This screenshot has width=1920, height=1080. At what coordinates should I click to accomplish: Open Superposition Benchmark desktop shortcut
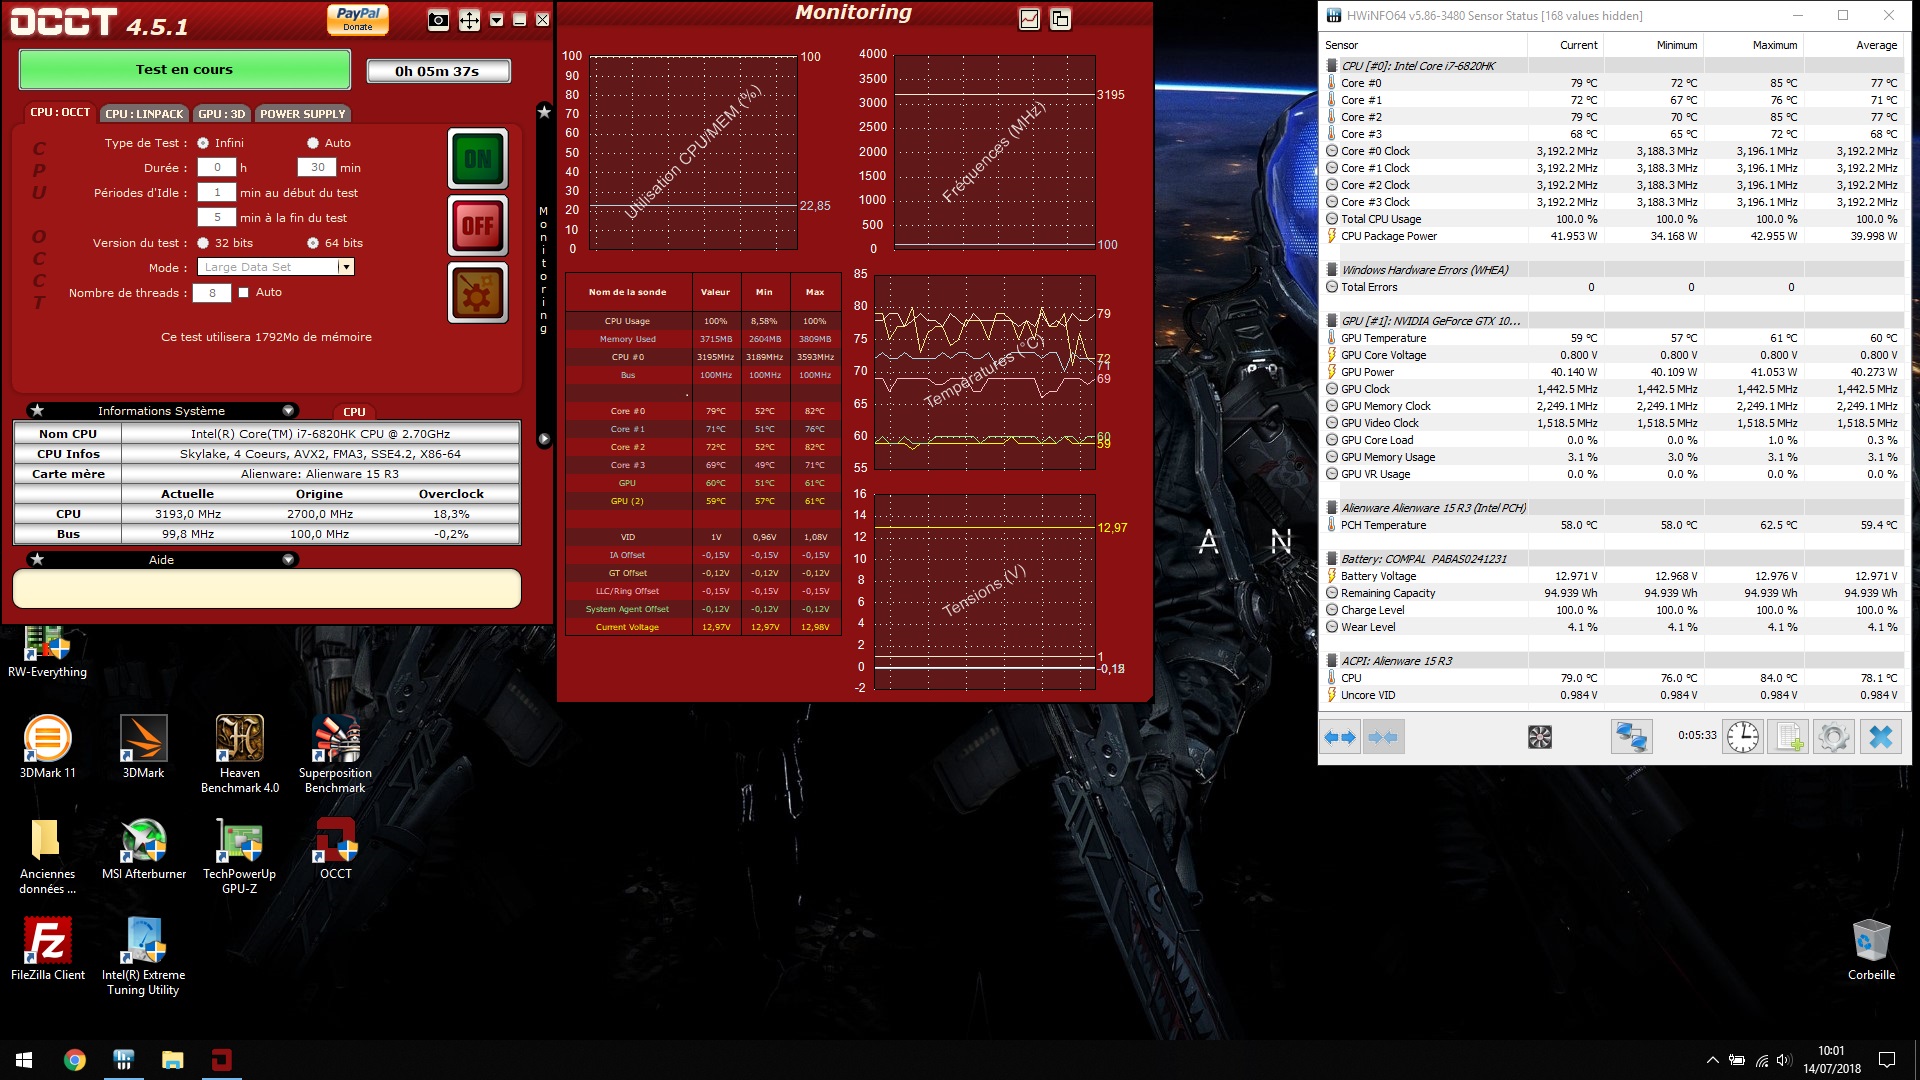[335, 755]
